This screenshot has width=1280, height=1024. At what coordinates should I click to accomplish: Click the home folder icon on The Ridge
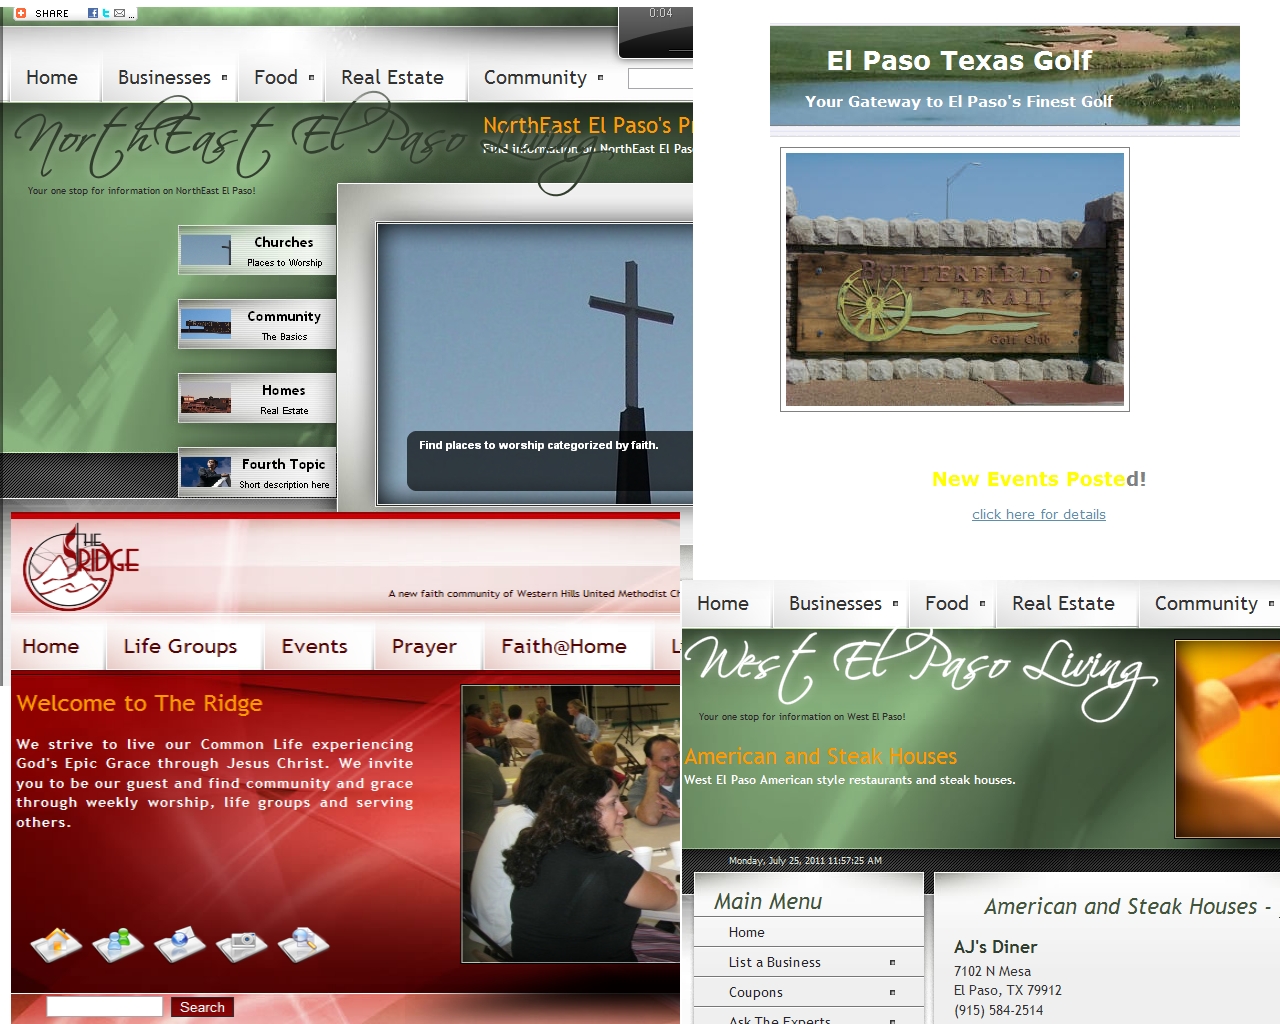click(57, 943)
